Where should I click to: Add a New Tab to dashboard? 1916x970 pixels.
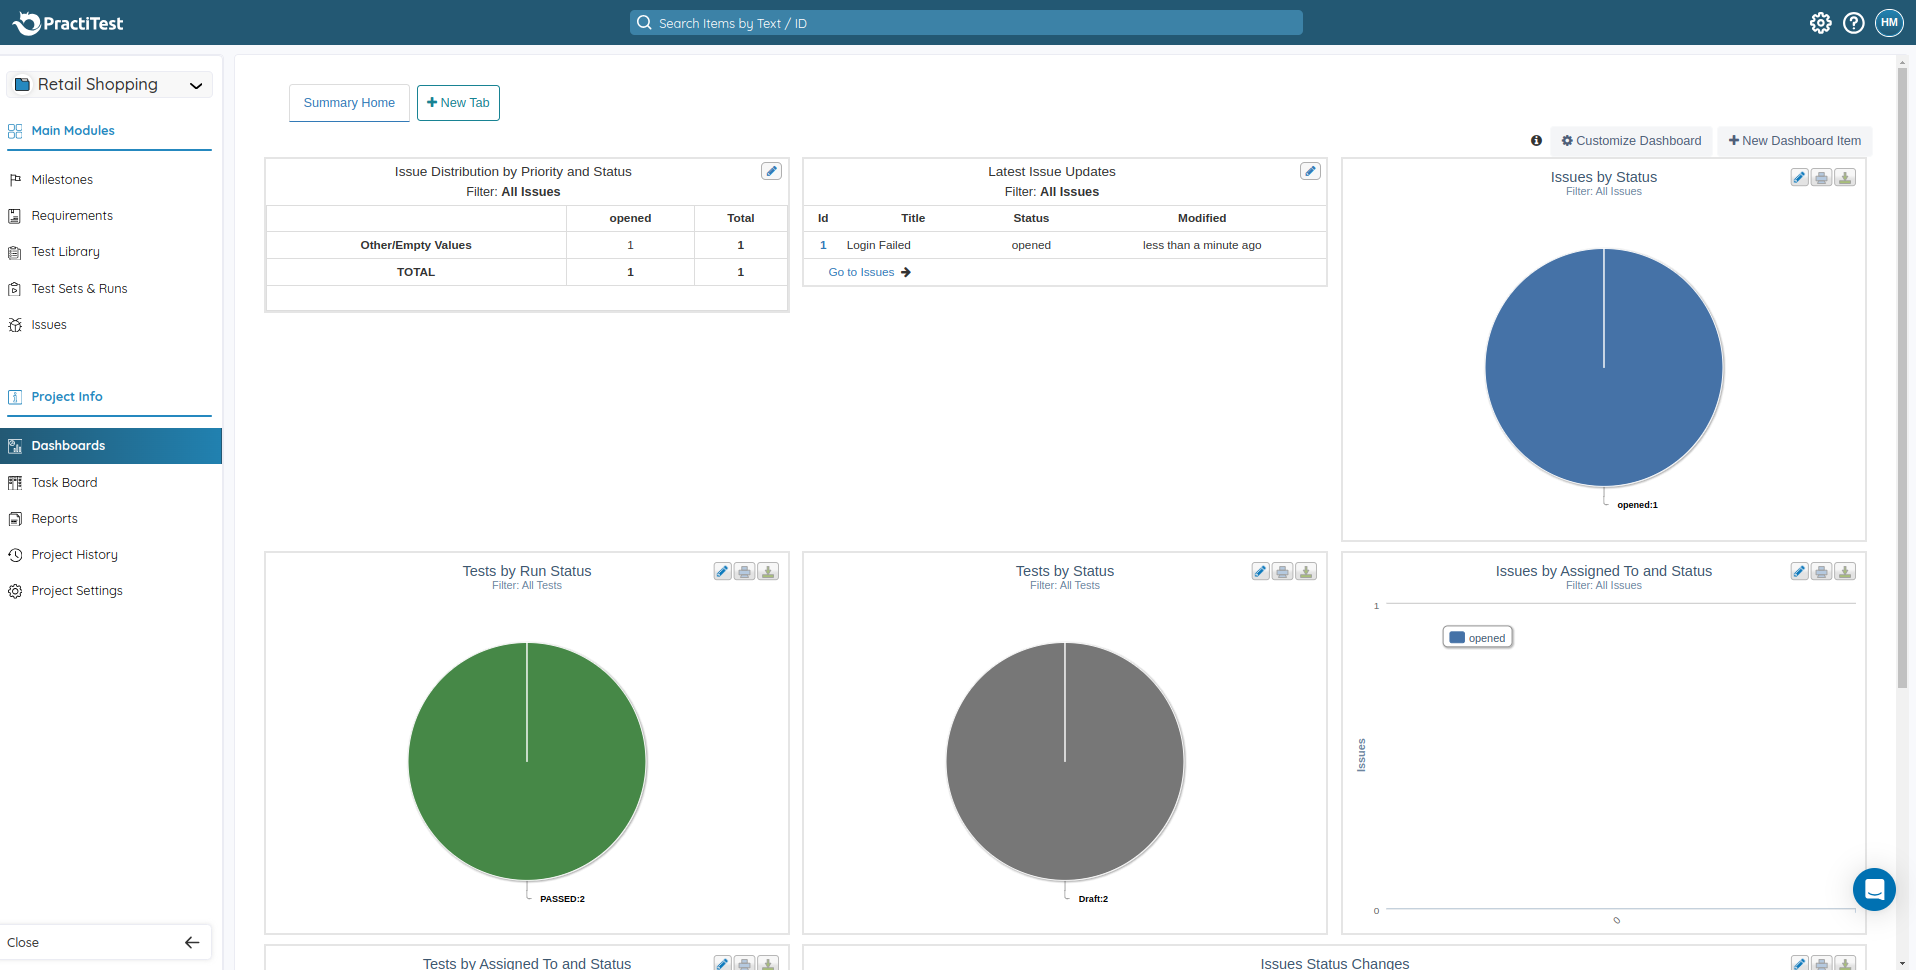point(458,103)
